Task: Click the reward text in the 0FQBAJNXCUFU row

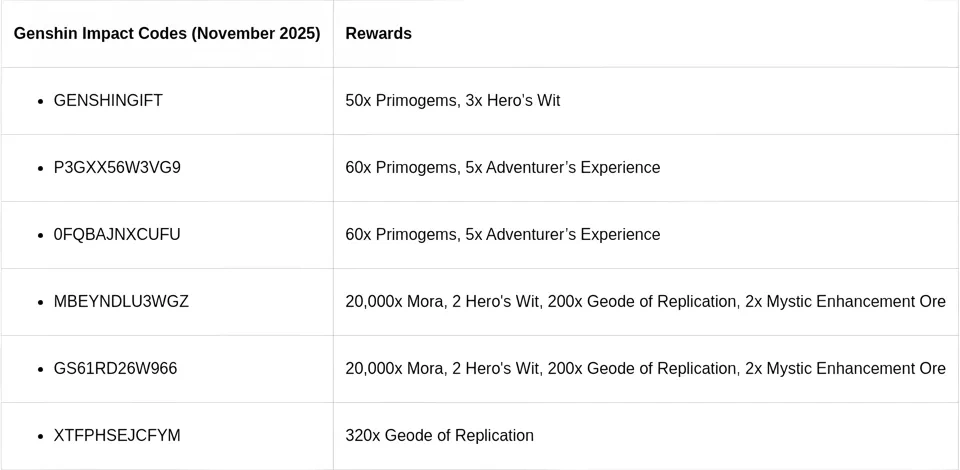Action: pyautogui.click(x=502, y=235)
